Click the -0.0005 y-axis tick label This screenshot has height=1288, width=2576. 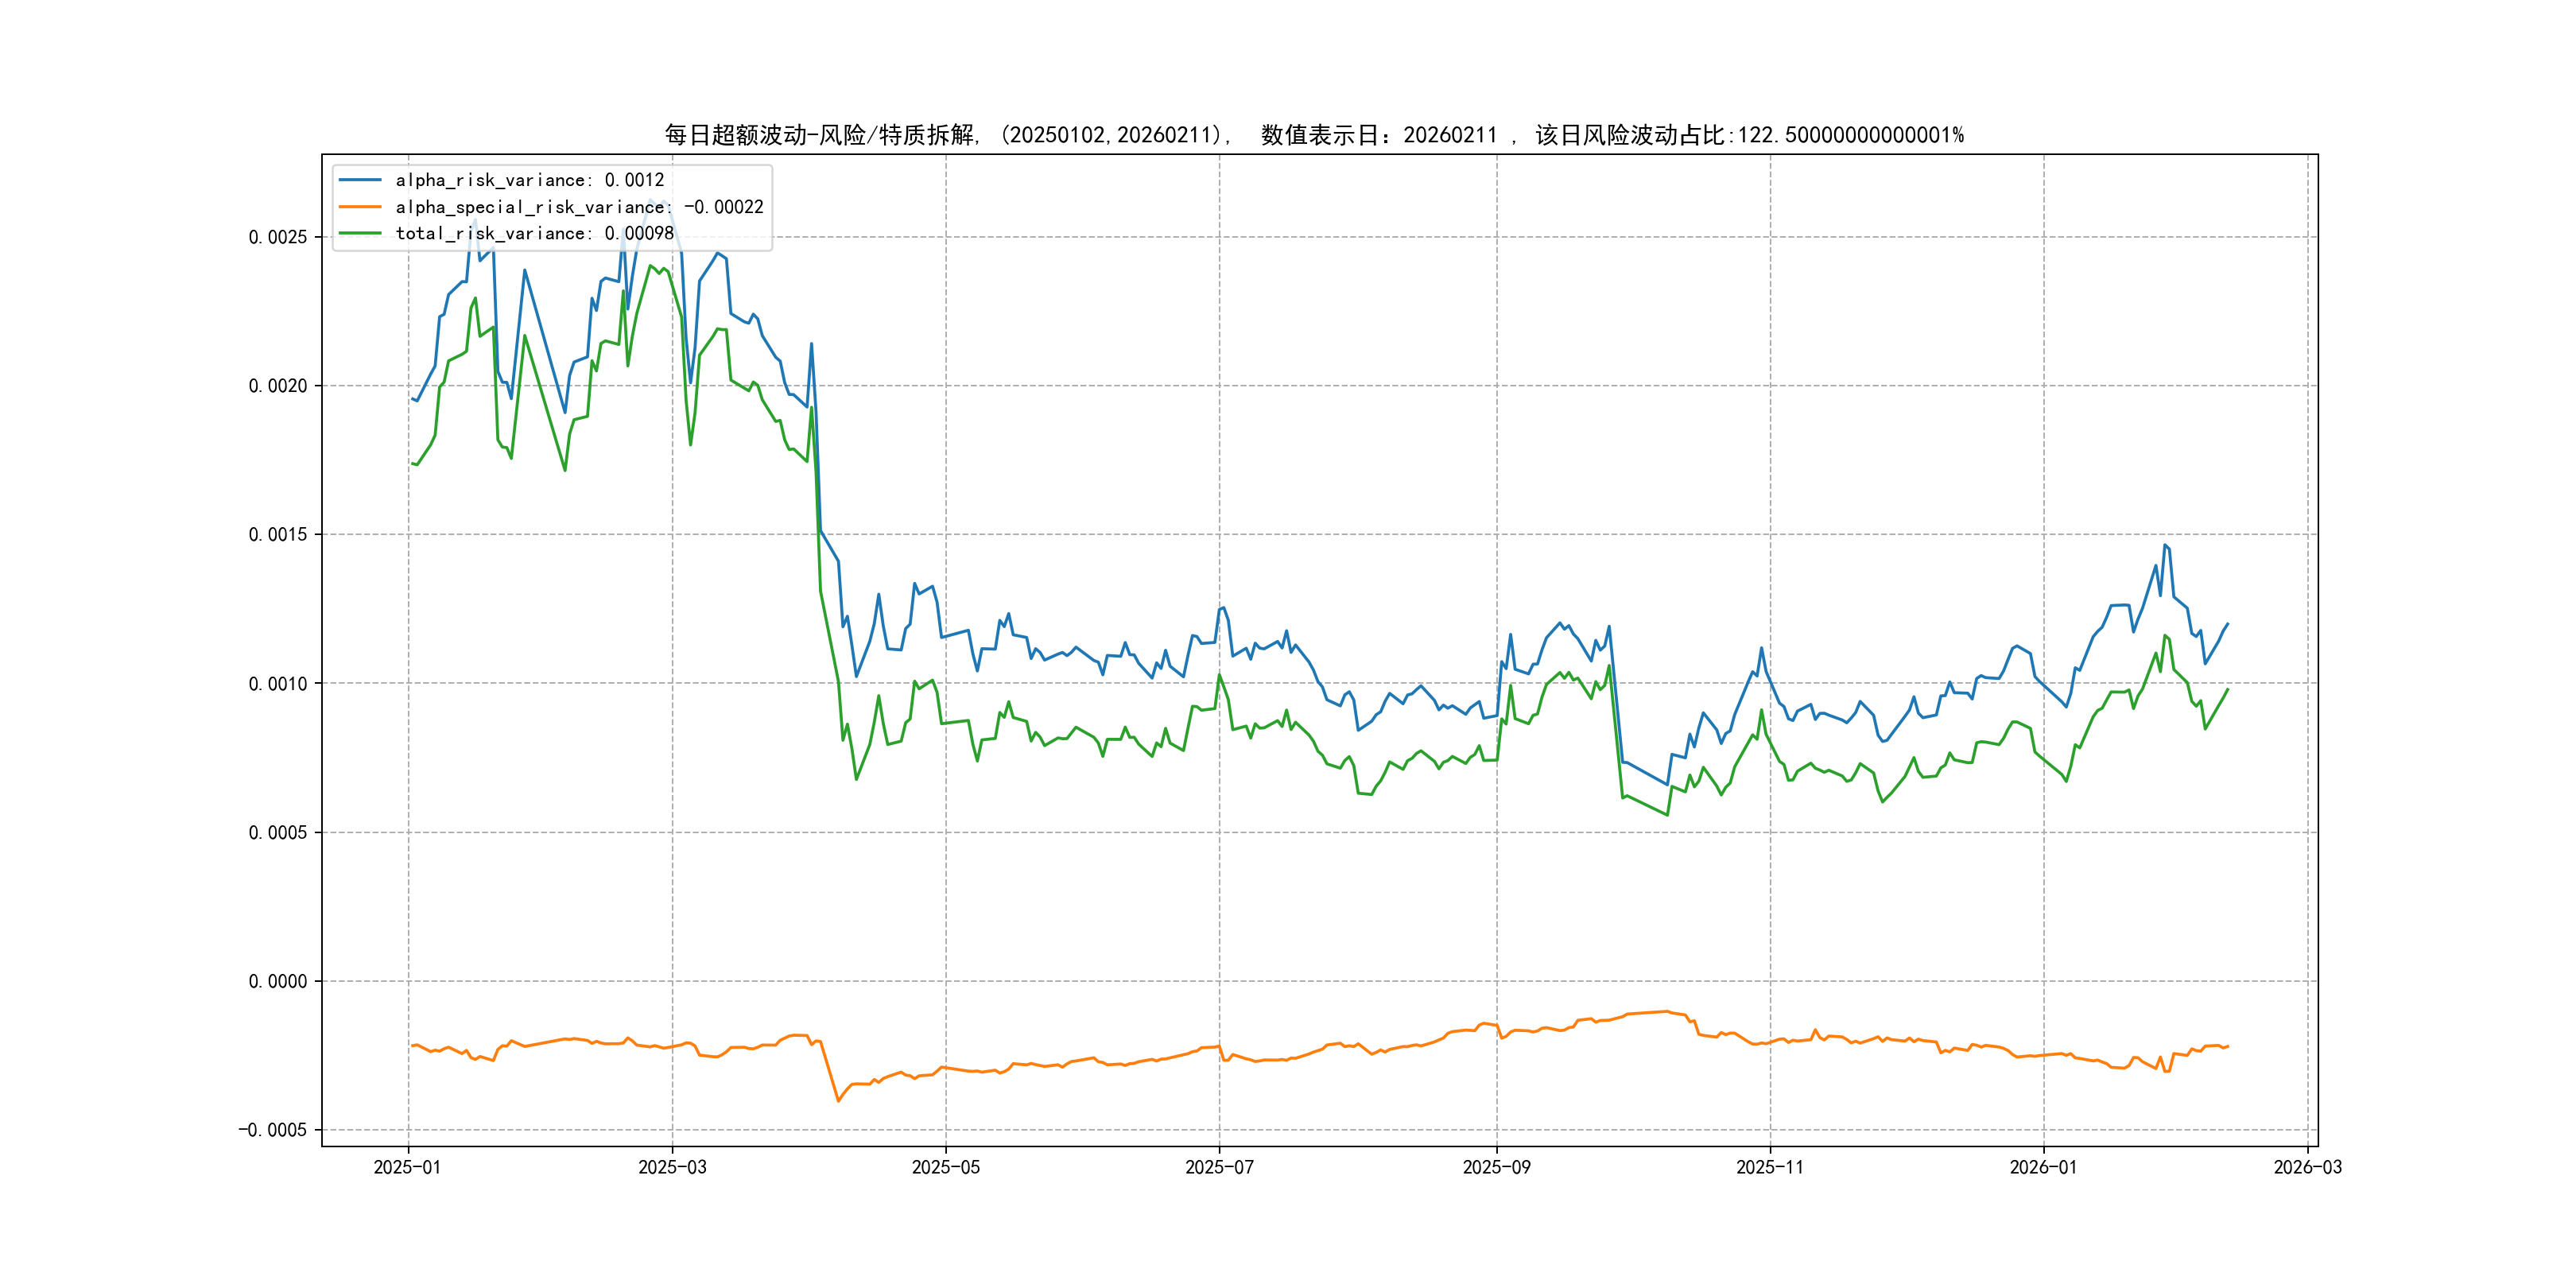point(272,1130)
